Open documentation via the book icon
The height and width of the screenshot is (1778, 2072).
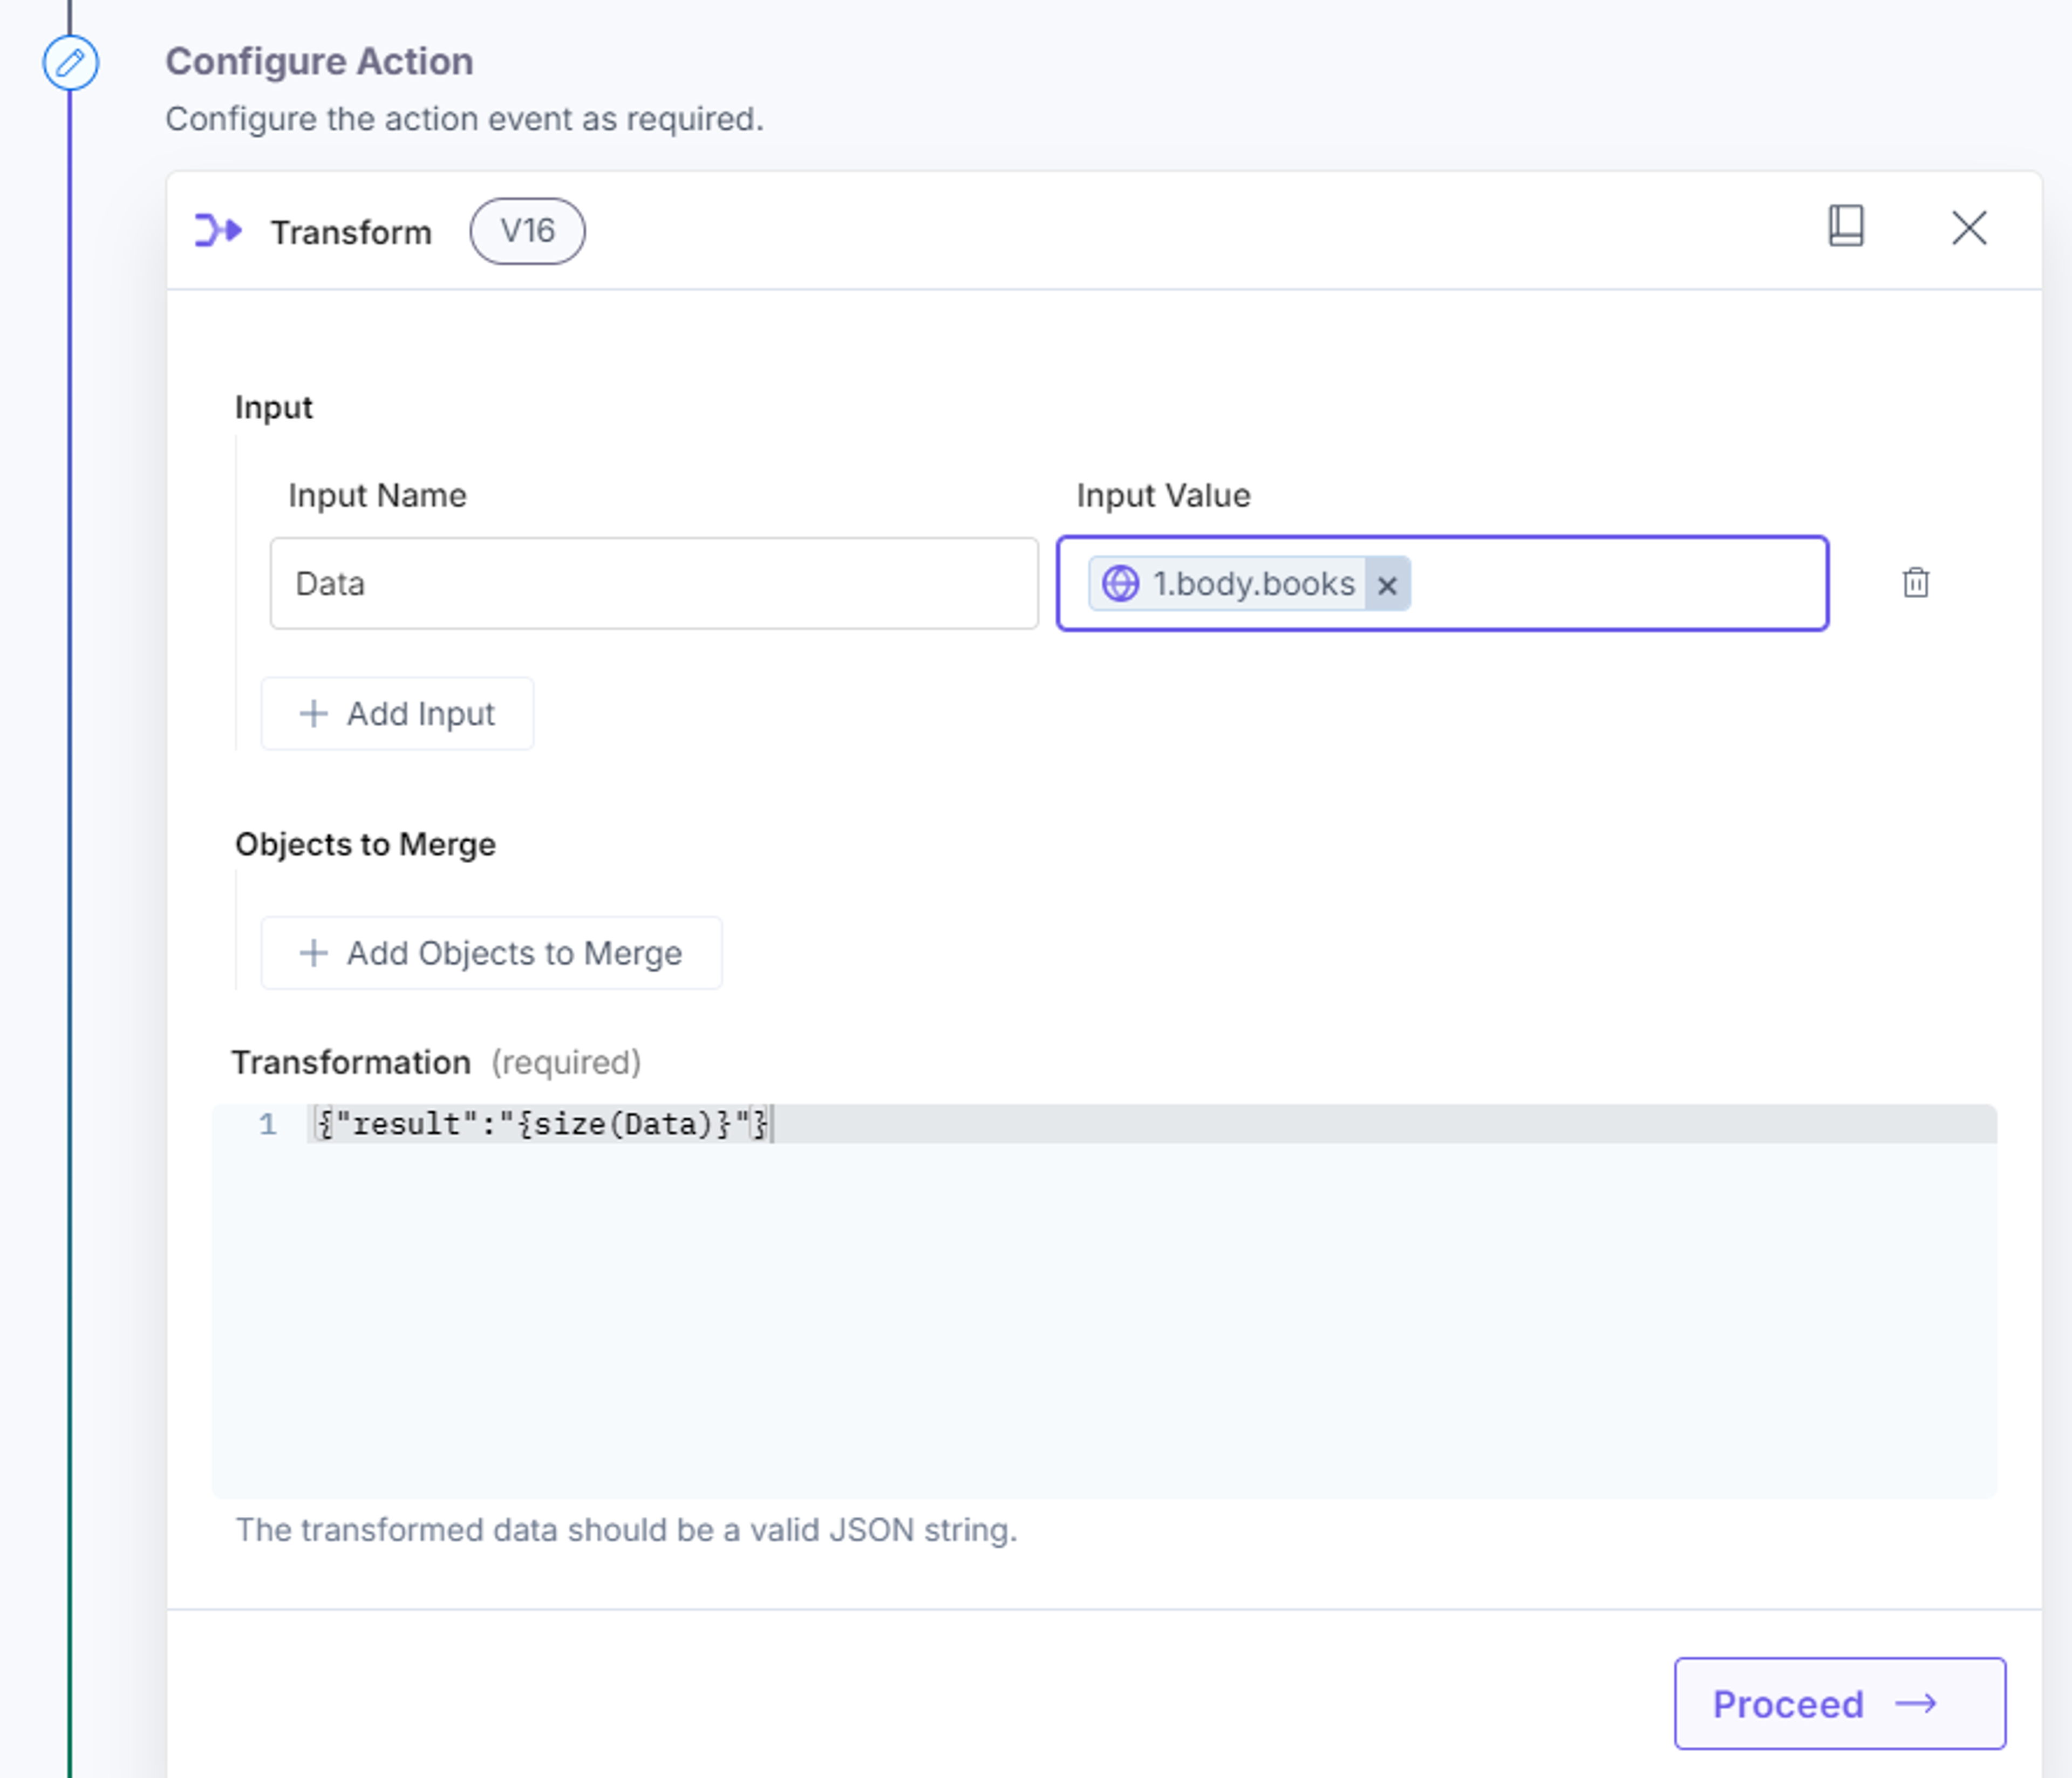point(1845,227)
